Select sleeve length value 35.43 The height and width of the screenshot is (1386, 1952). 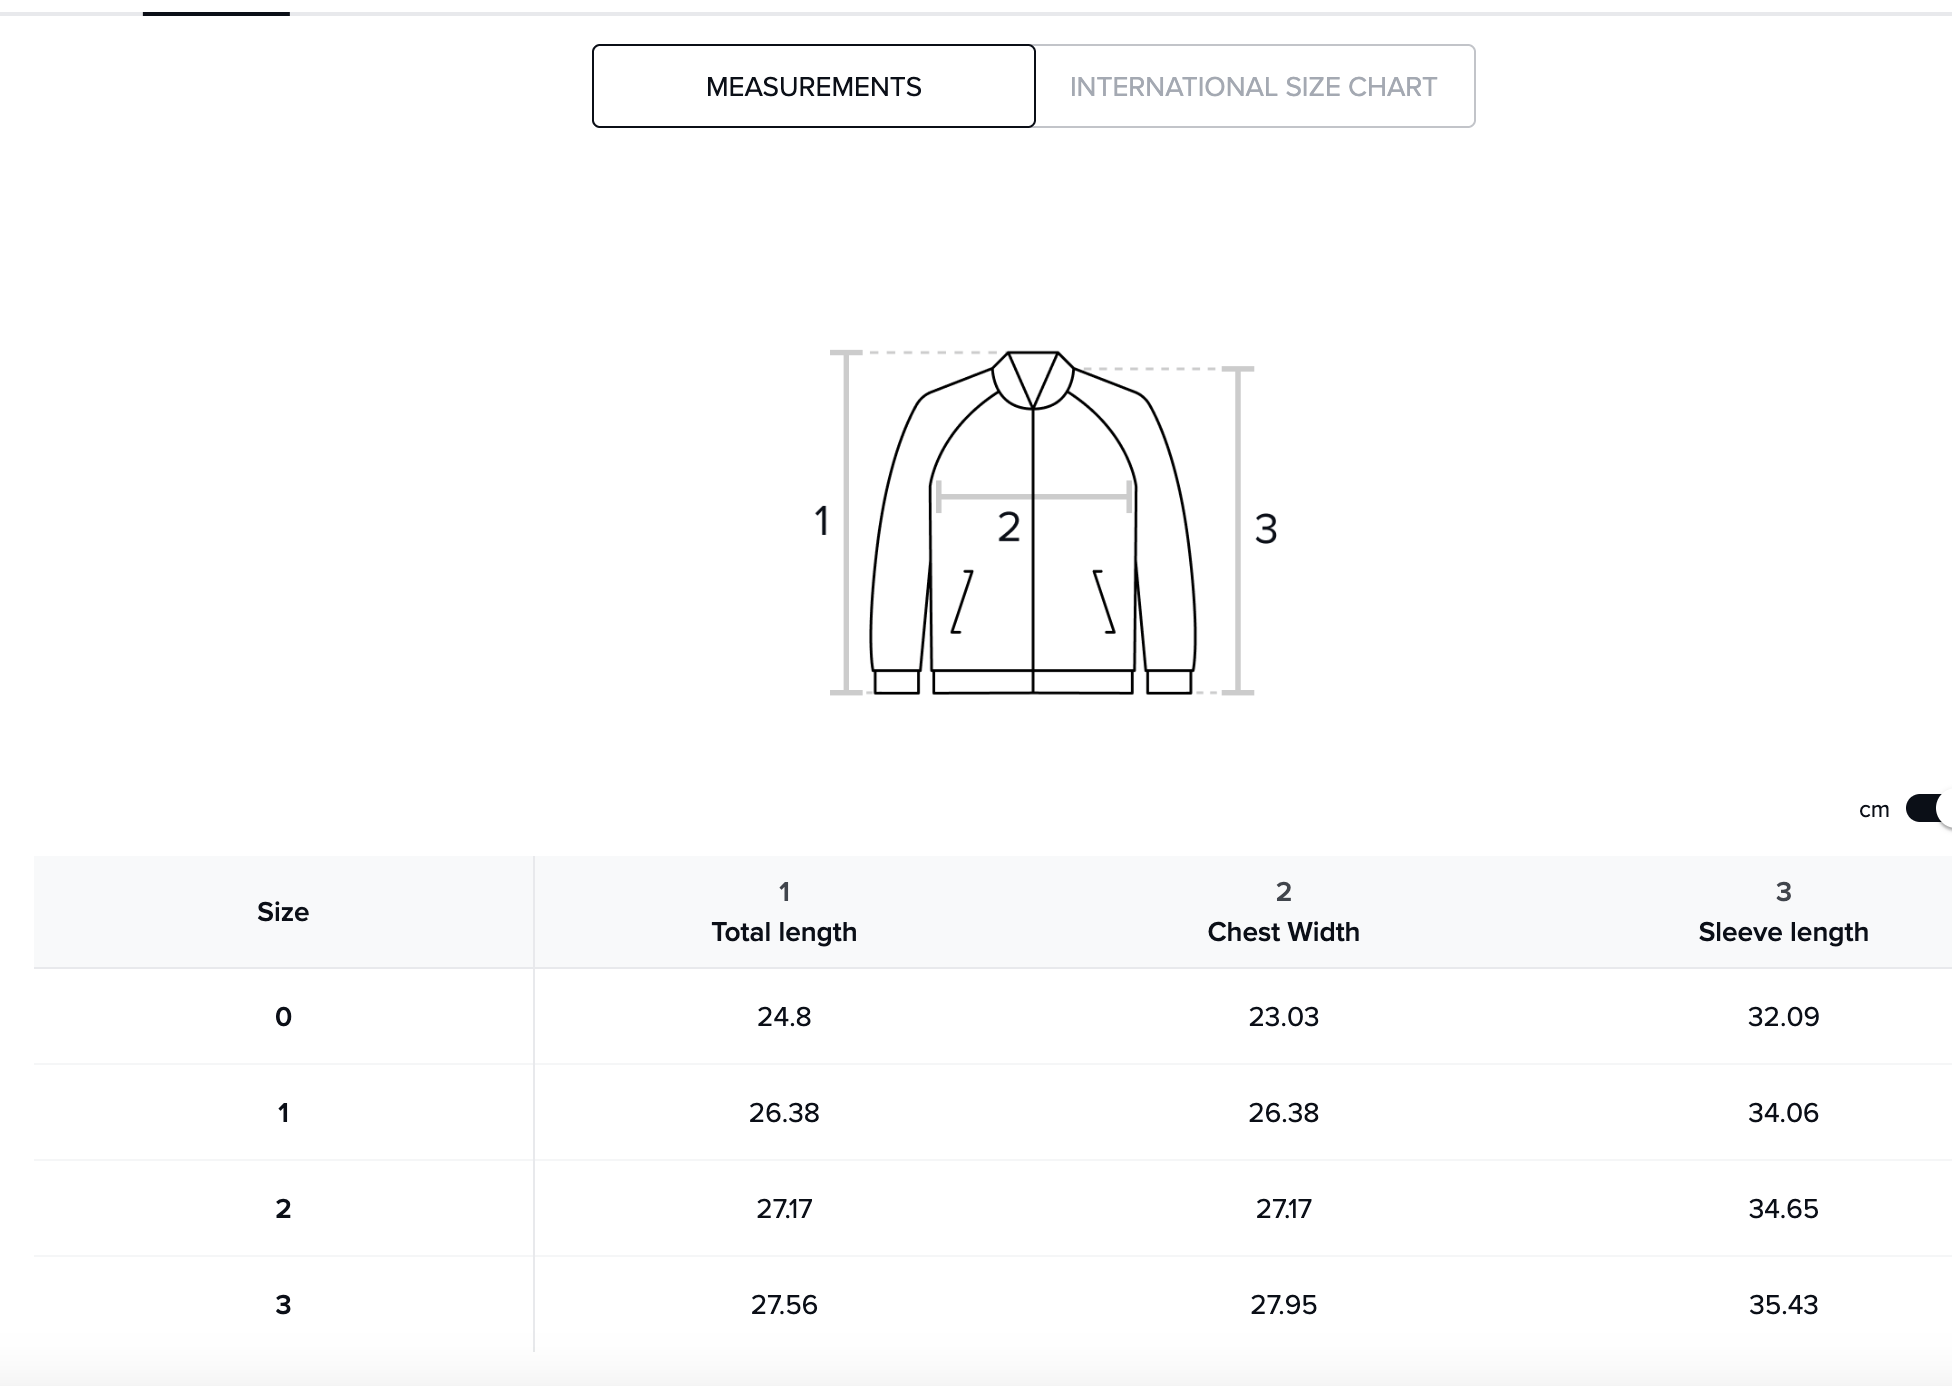coord(1783,1305)
